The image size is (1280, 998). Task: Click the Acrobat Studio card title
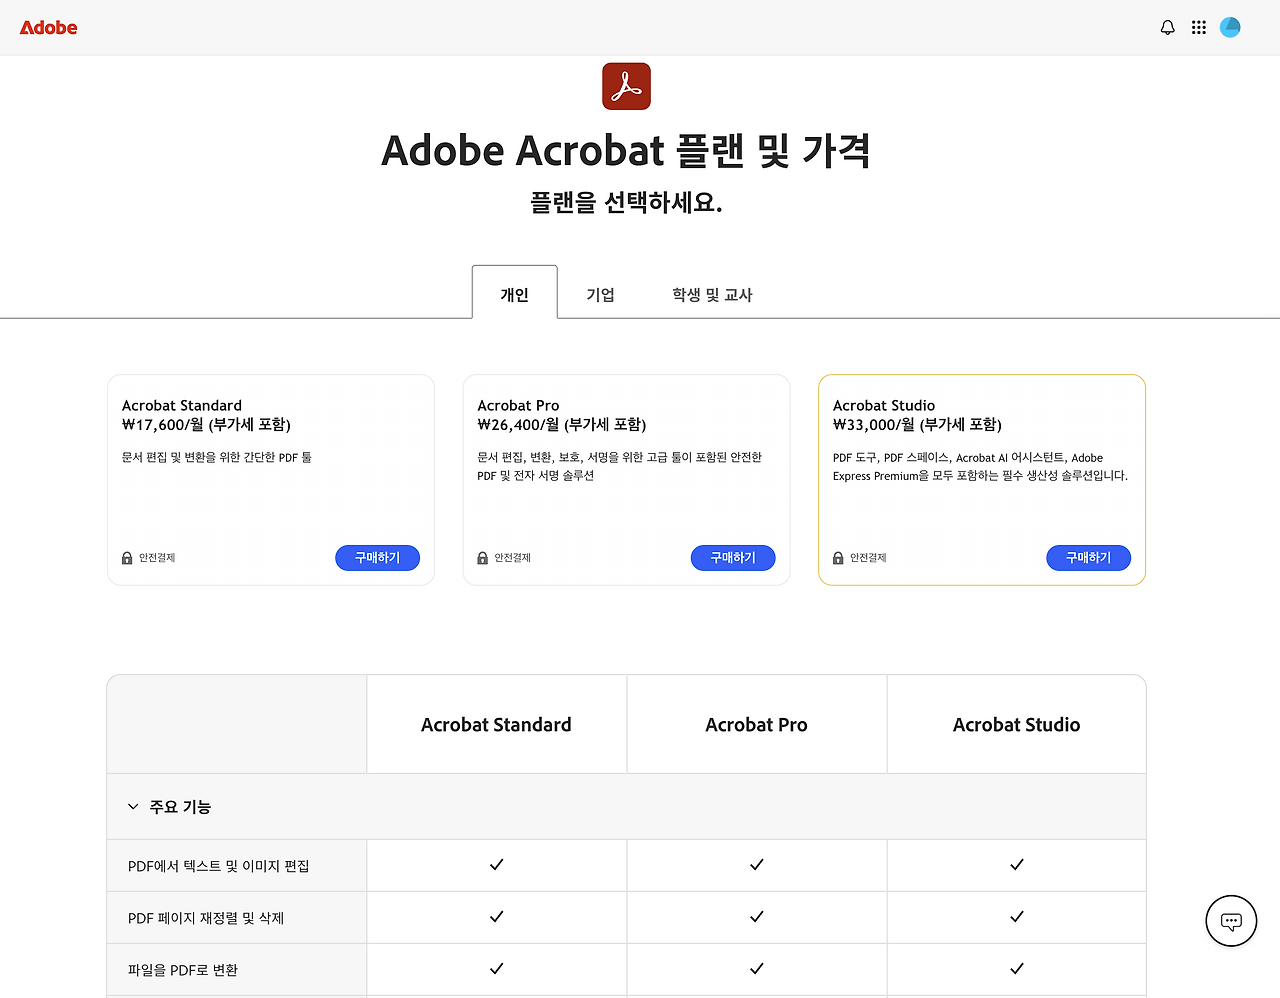[x=884, y=405]
